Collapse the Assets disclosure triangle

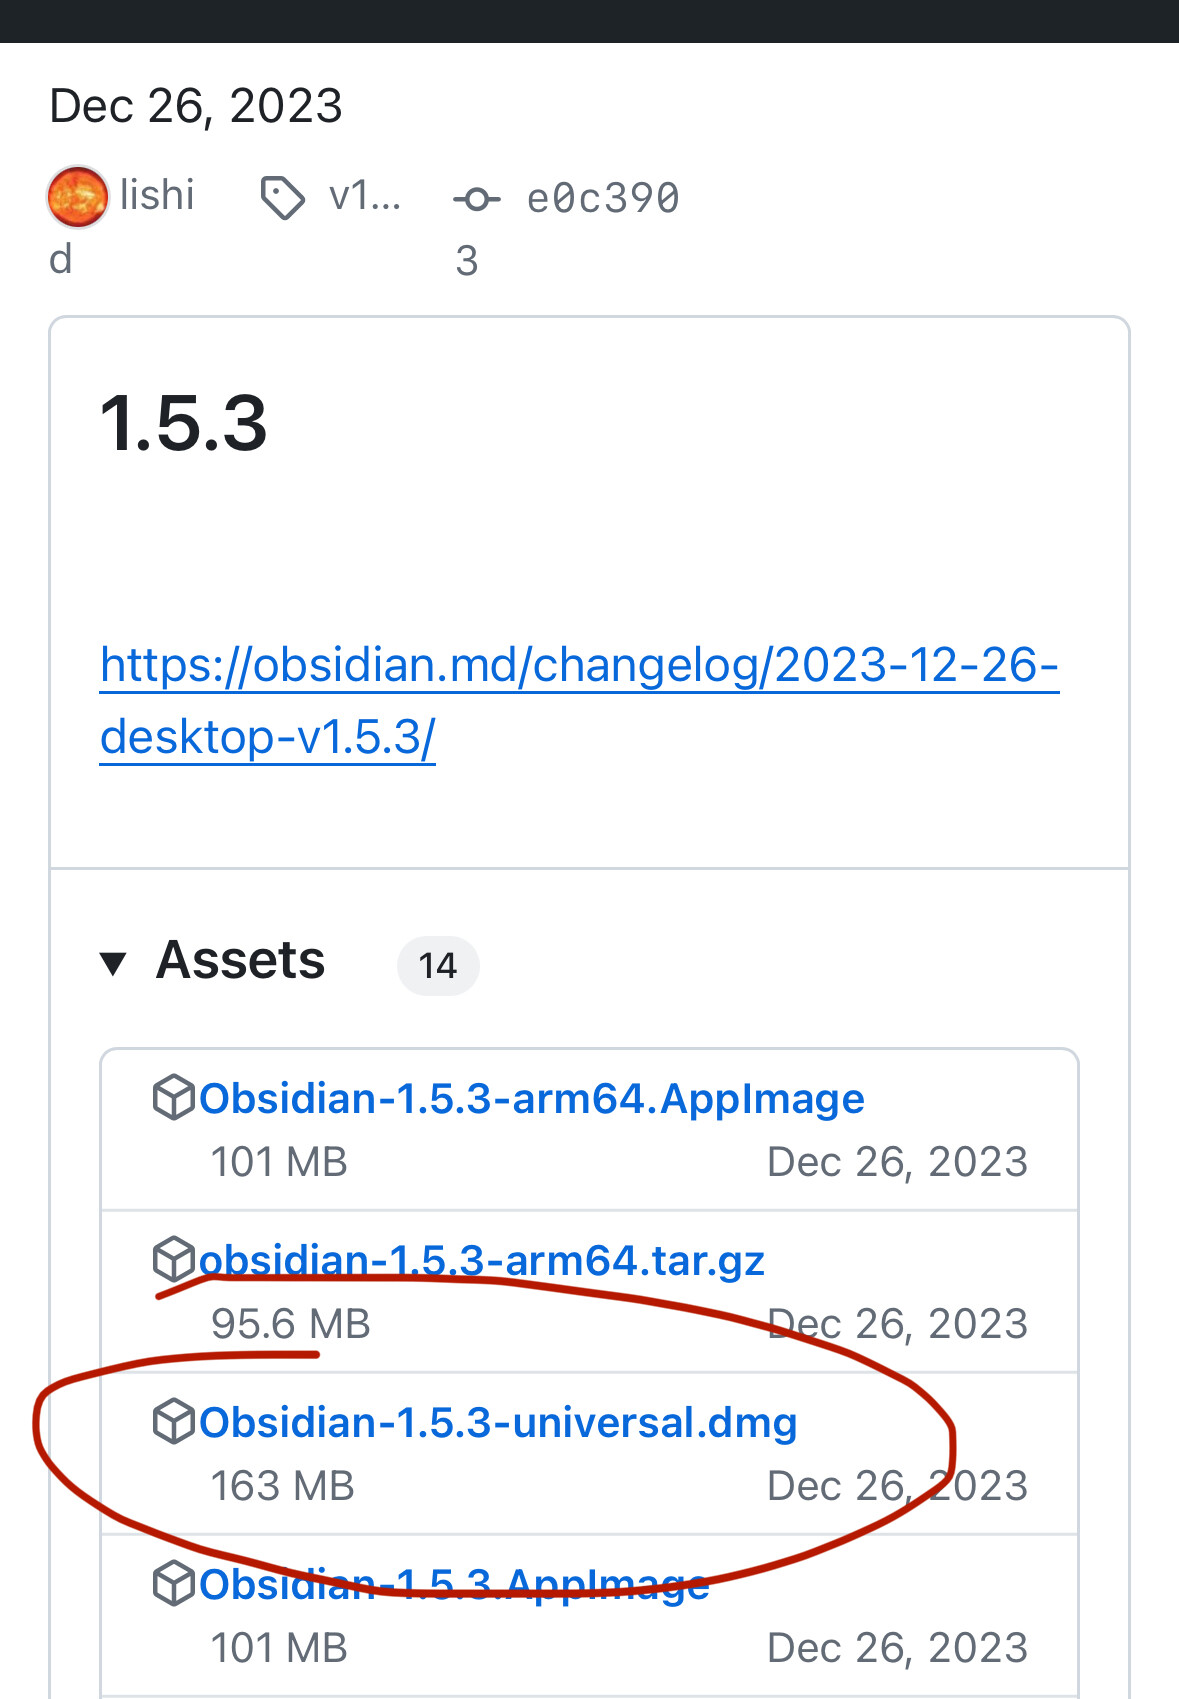[x=113, y=964]
